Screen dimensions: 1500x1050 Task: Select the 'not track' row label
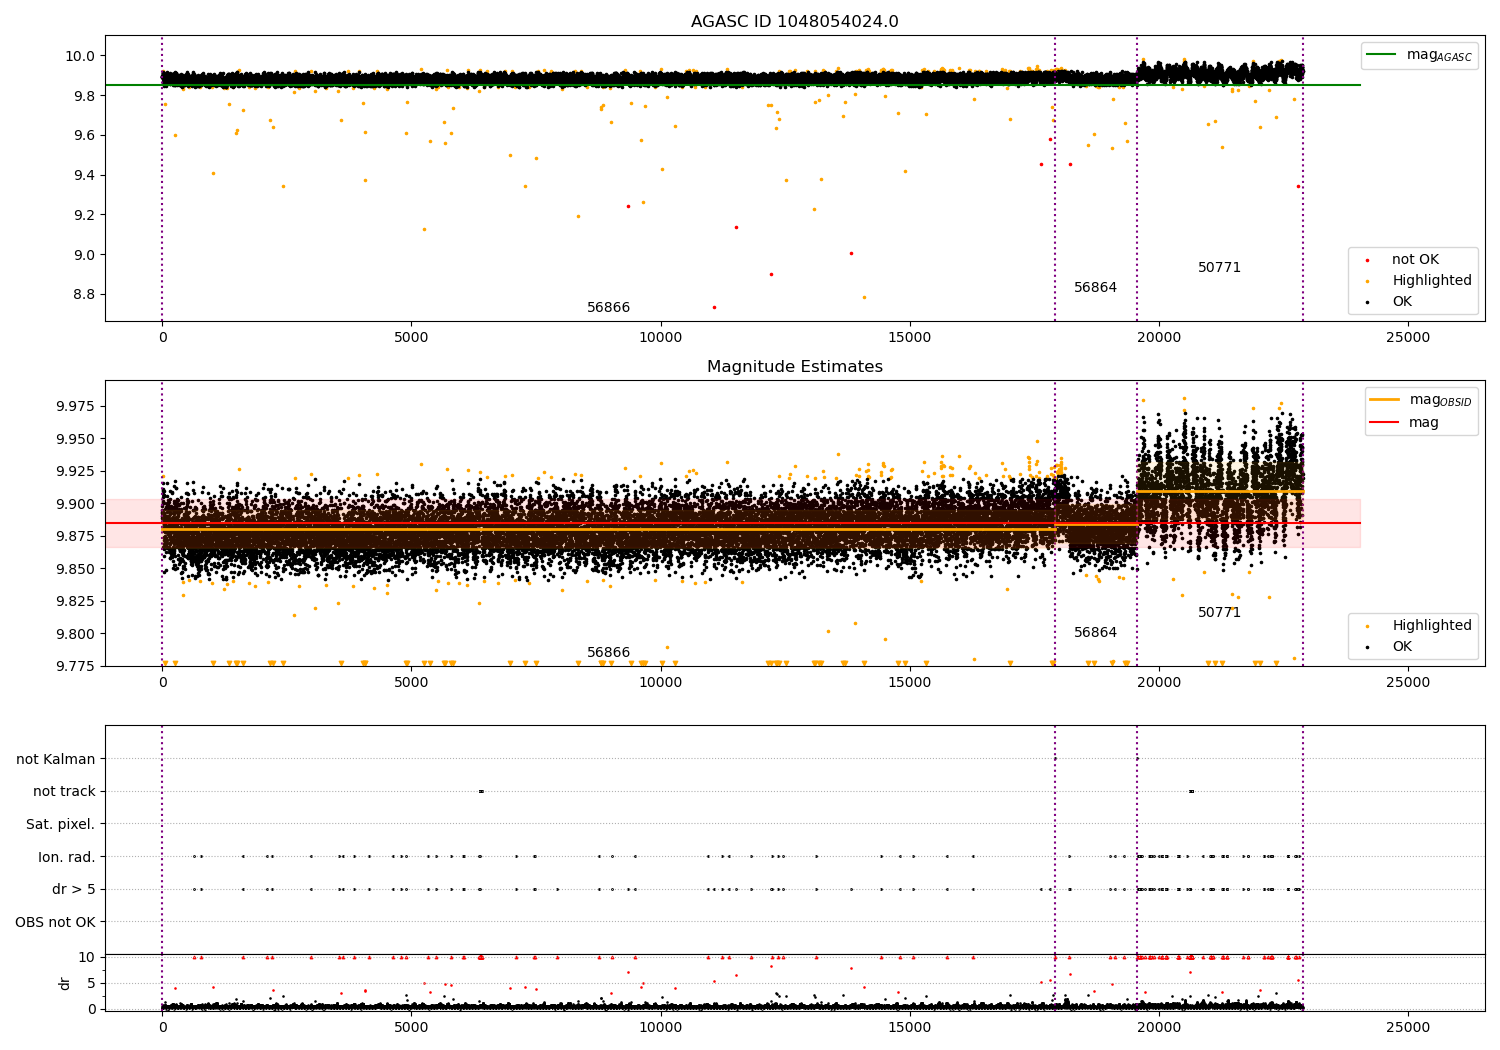tap(64, 792)
